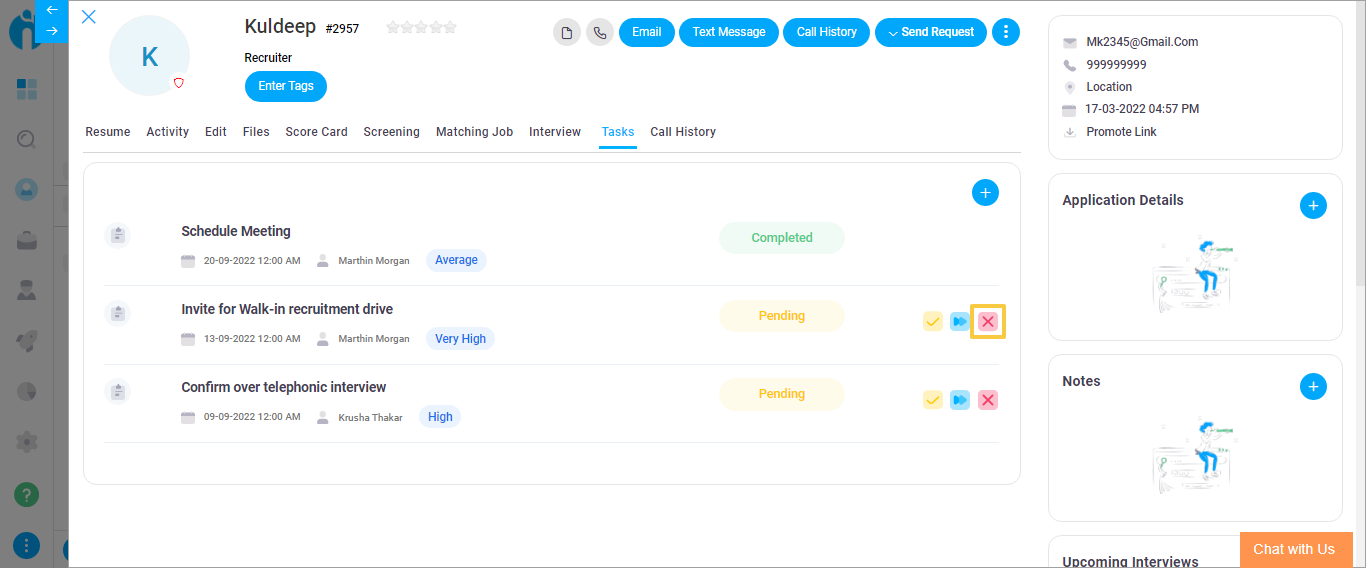Click the Completed status of Schedule Meeting
Viewport: 1366px width, 568px height.
point(782,238)
